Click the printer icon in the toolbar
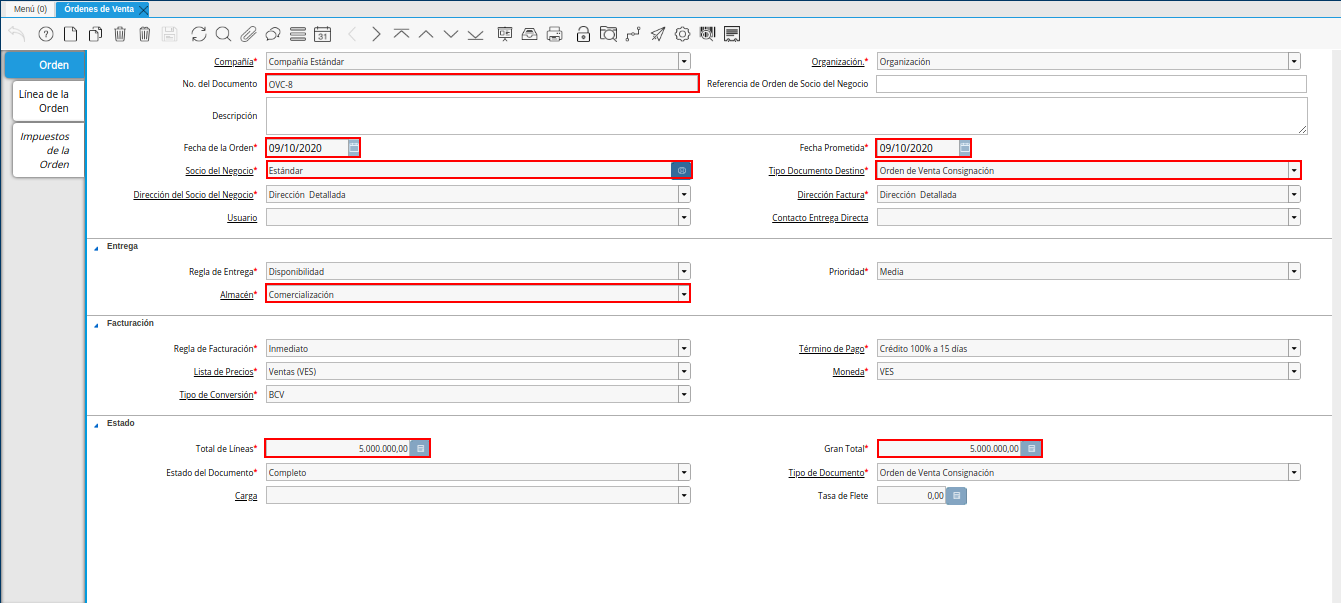1341x603 pixels. point(555,34)
